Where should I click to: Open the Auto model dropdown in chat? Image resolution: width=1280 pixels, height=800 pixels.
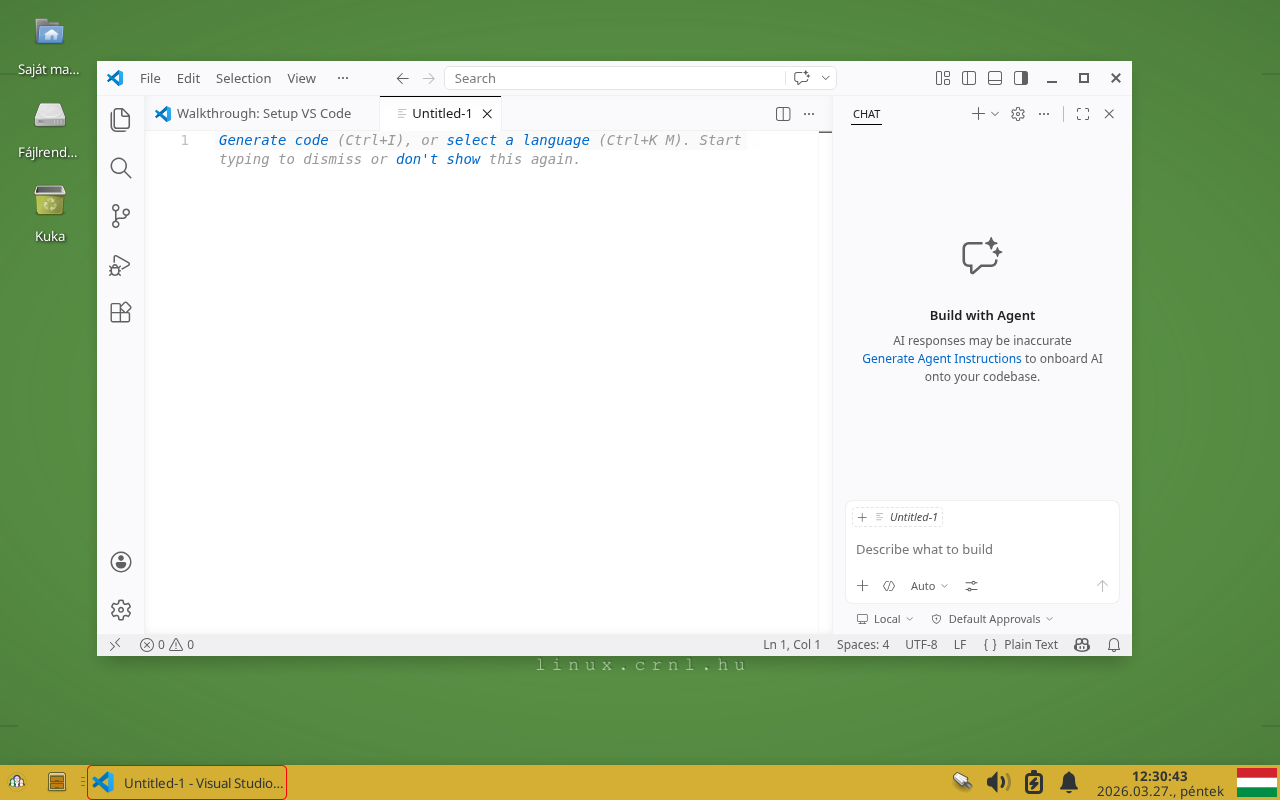pyautogui.click(x=929, y=585)
